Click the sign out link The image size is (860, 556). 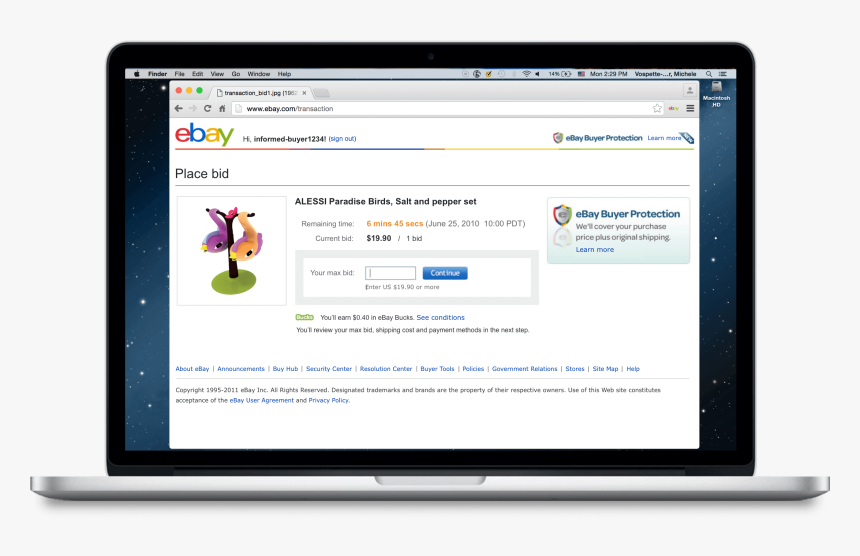(x=342, y=139)
